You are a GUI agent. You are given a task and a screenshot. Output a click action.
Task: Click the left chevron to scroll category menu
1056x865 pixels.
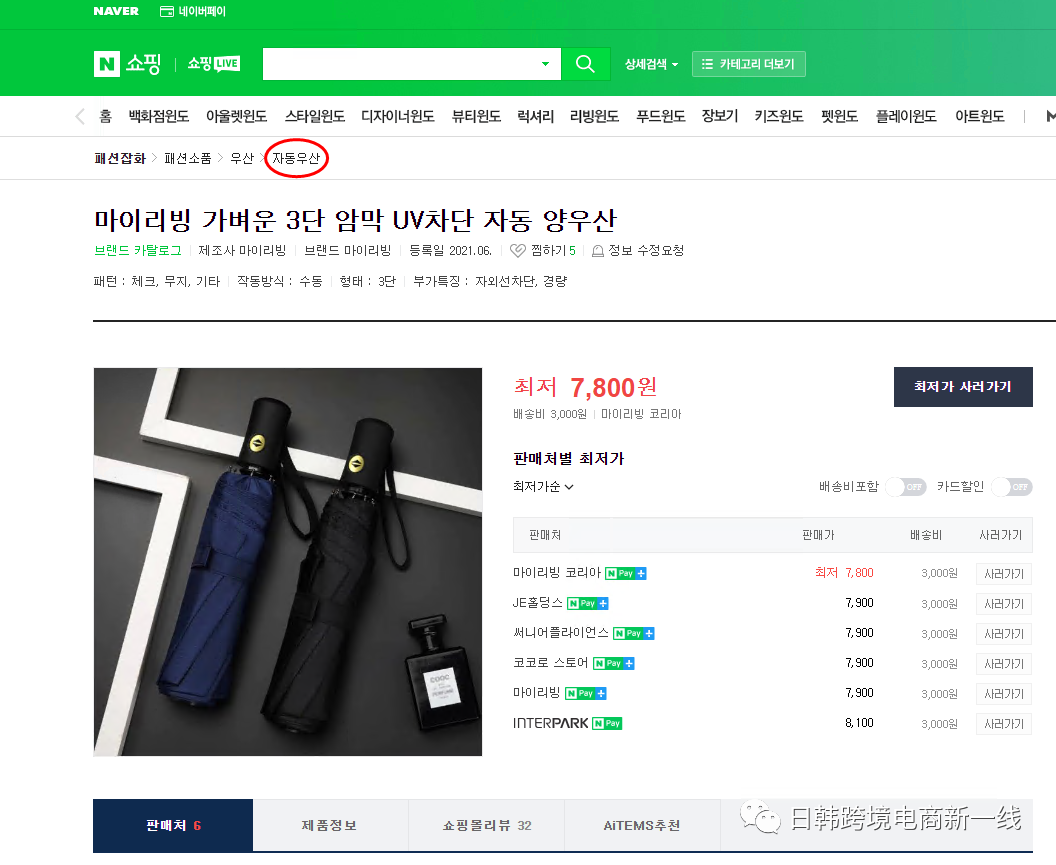[79, 115]
